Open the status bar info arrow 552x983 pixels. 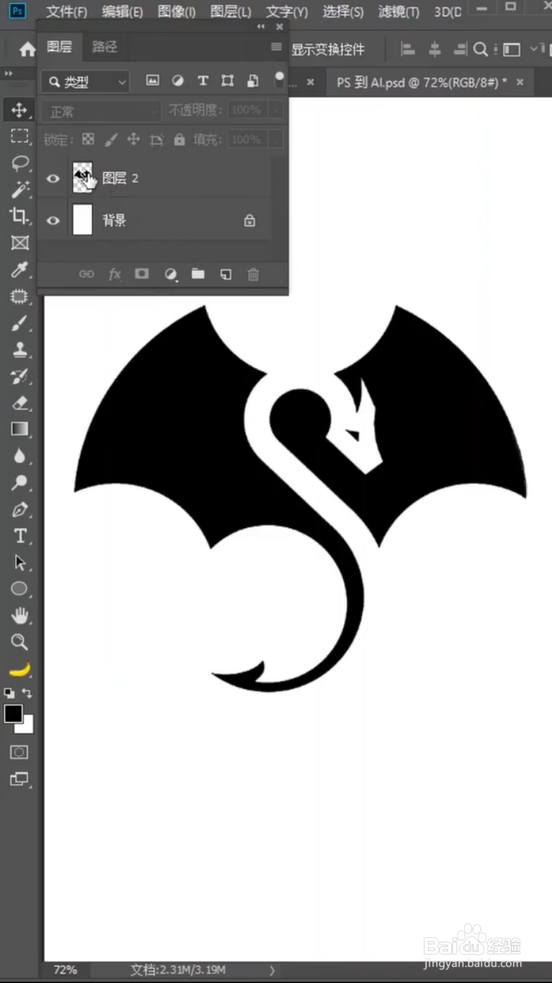[x=272, y=970]
